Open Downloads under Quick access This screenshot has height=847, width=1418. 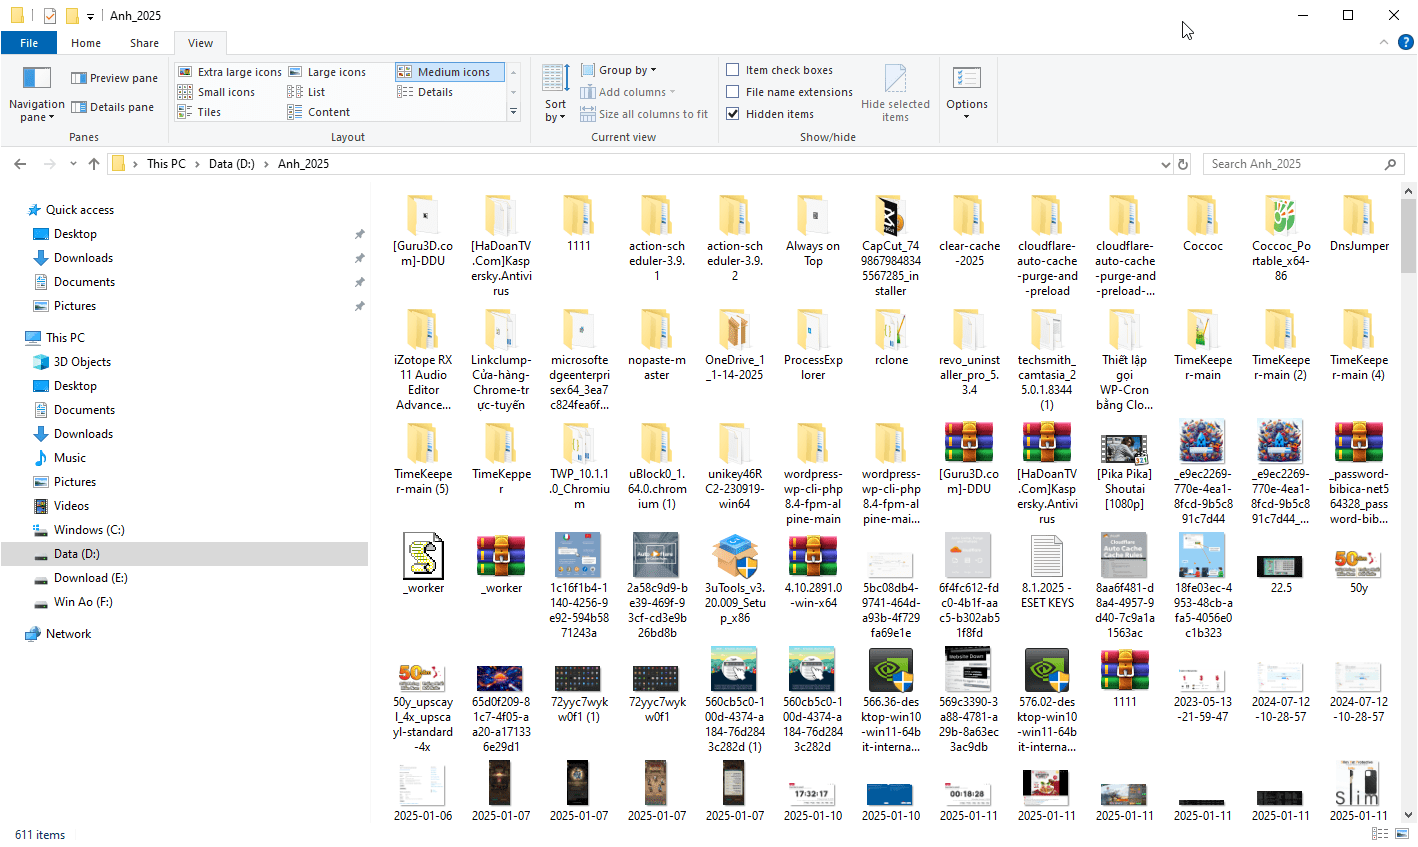point(83,258)
